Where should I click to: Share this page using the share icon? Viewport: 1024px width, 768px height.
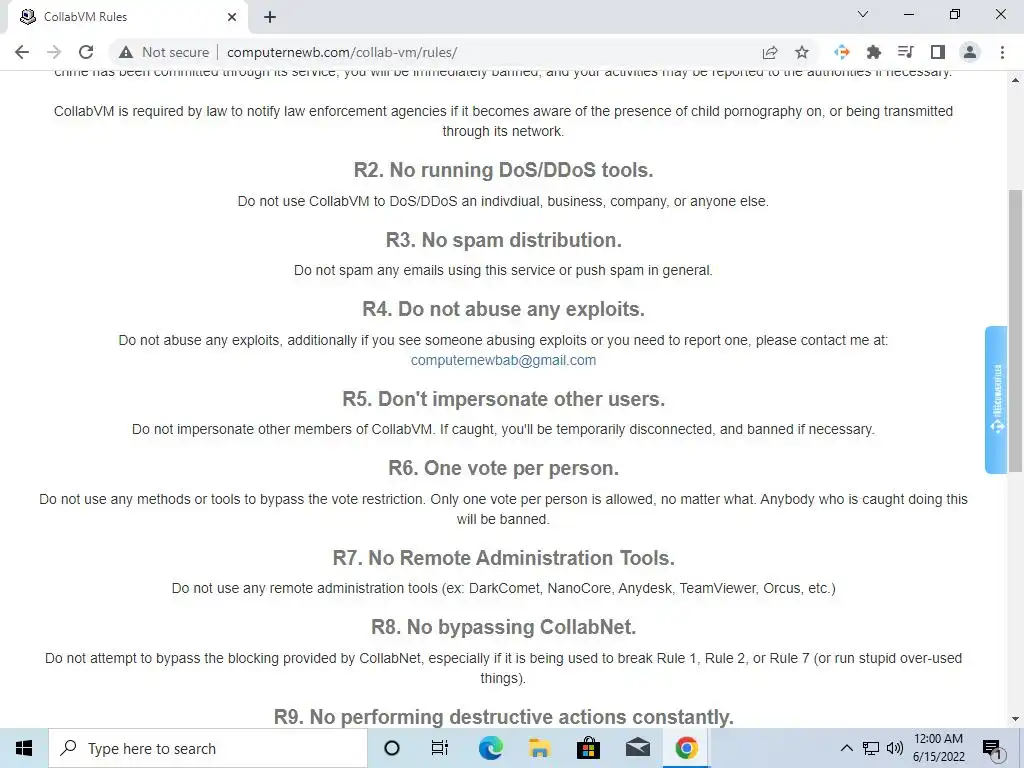770,52
